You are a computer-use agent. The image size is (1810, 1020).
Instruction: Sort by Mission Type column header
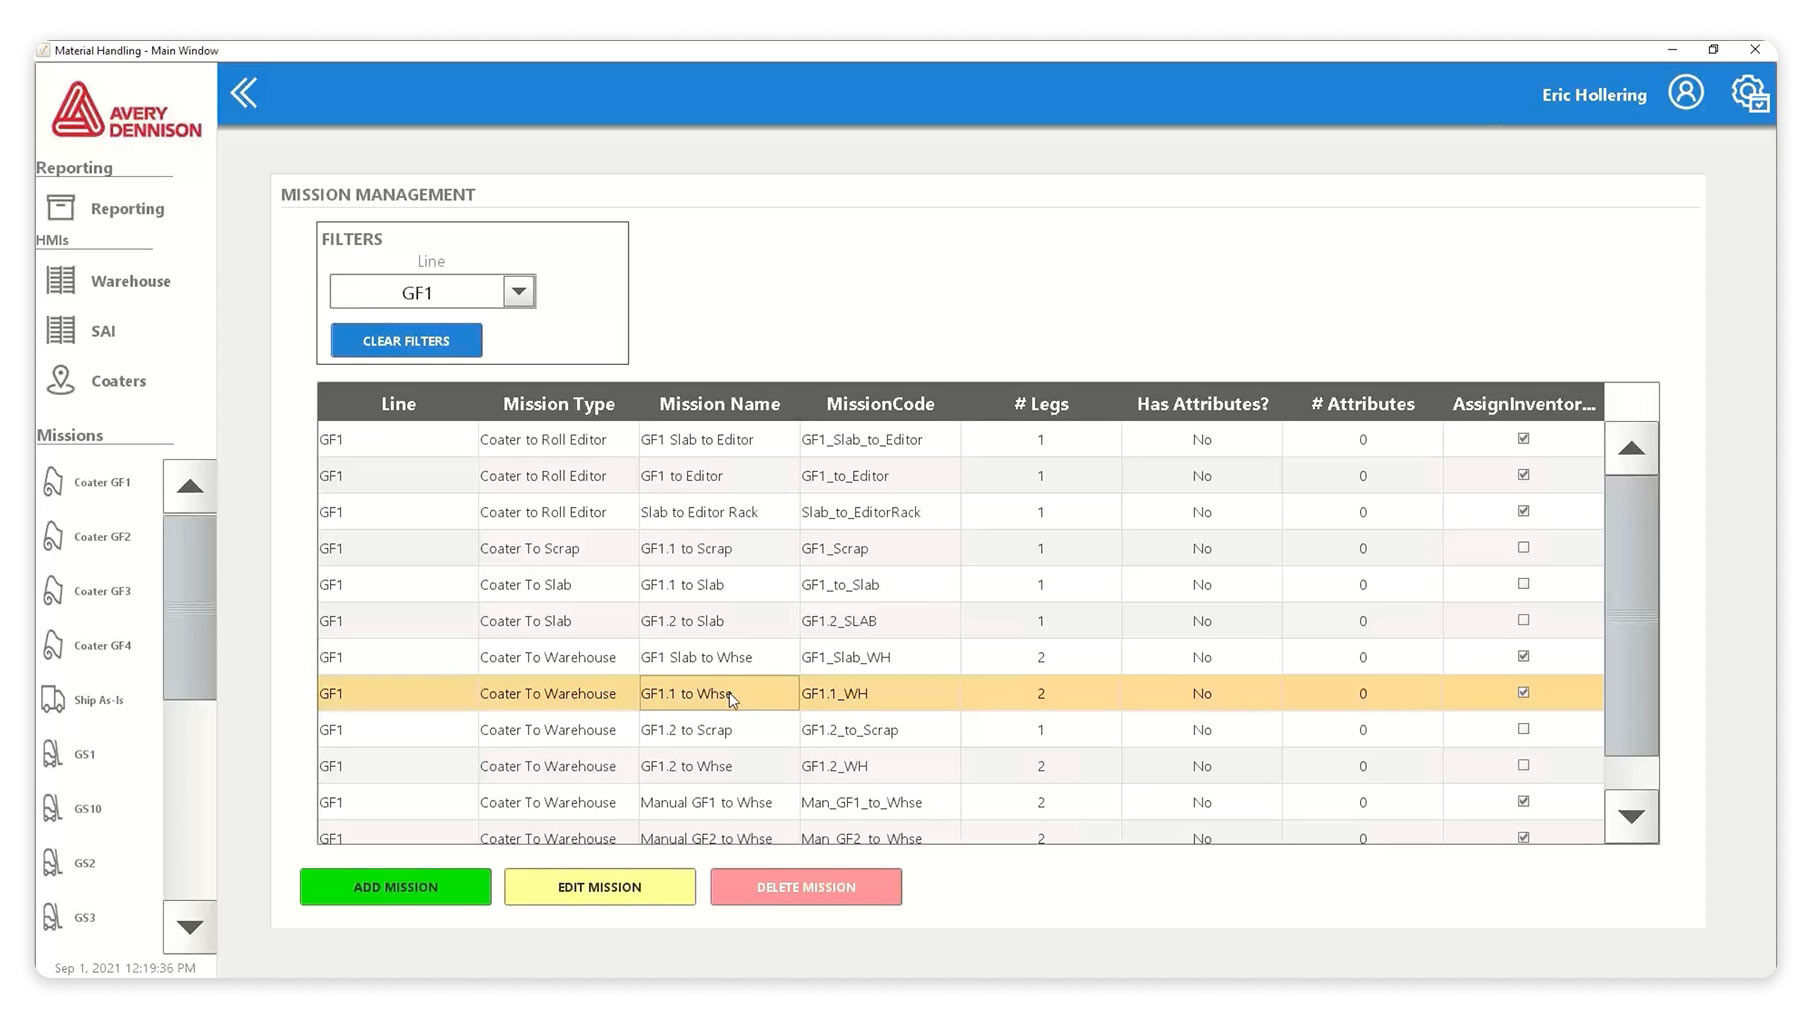pos(558,404)
